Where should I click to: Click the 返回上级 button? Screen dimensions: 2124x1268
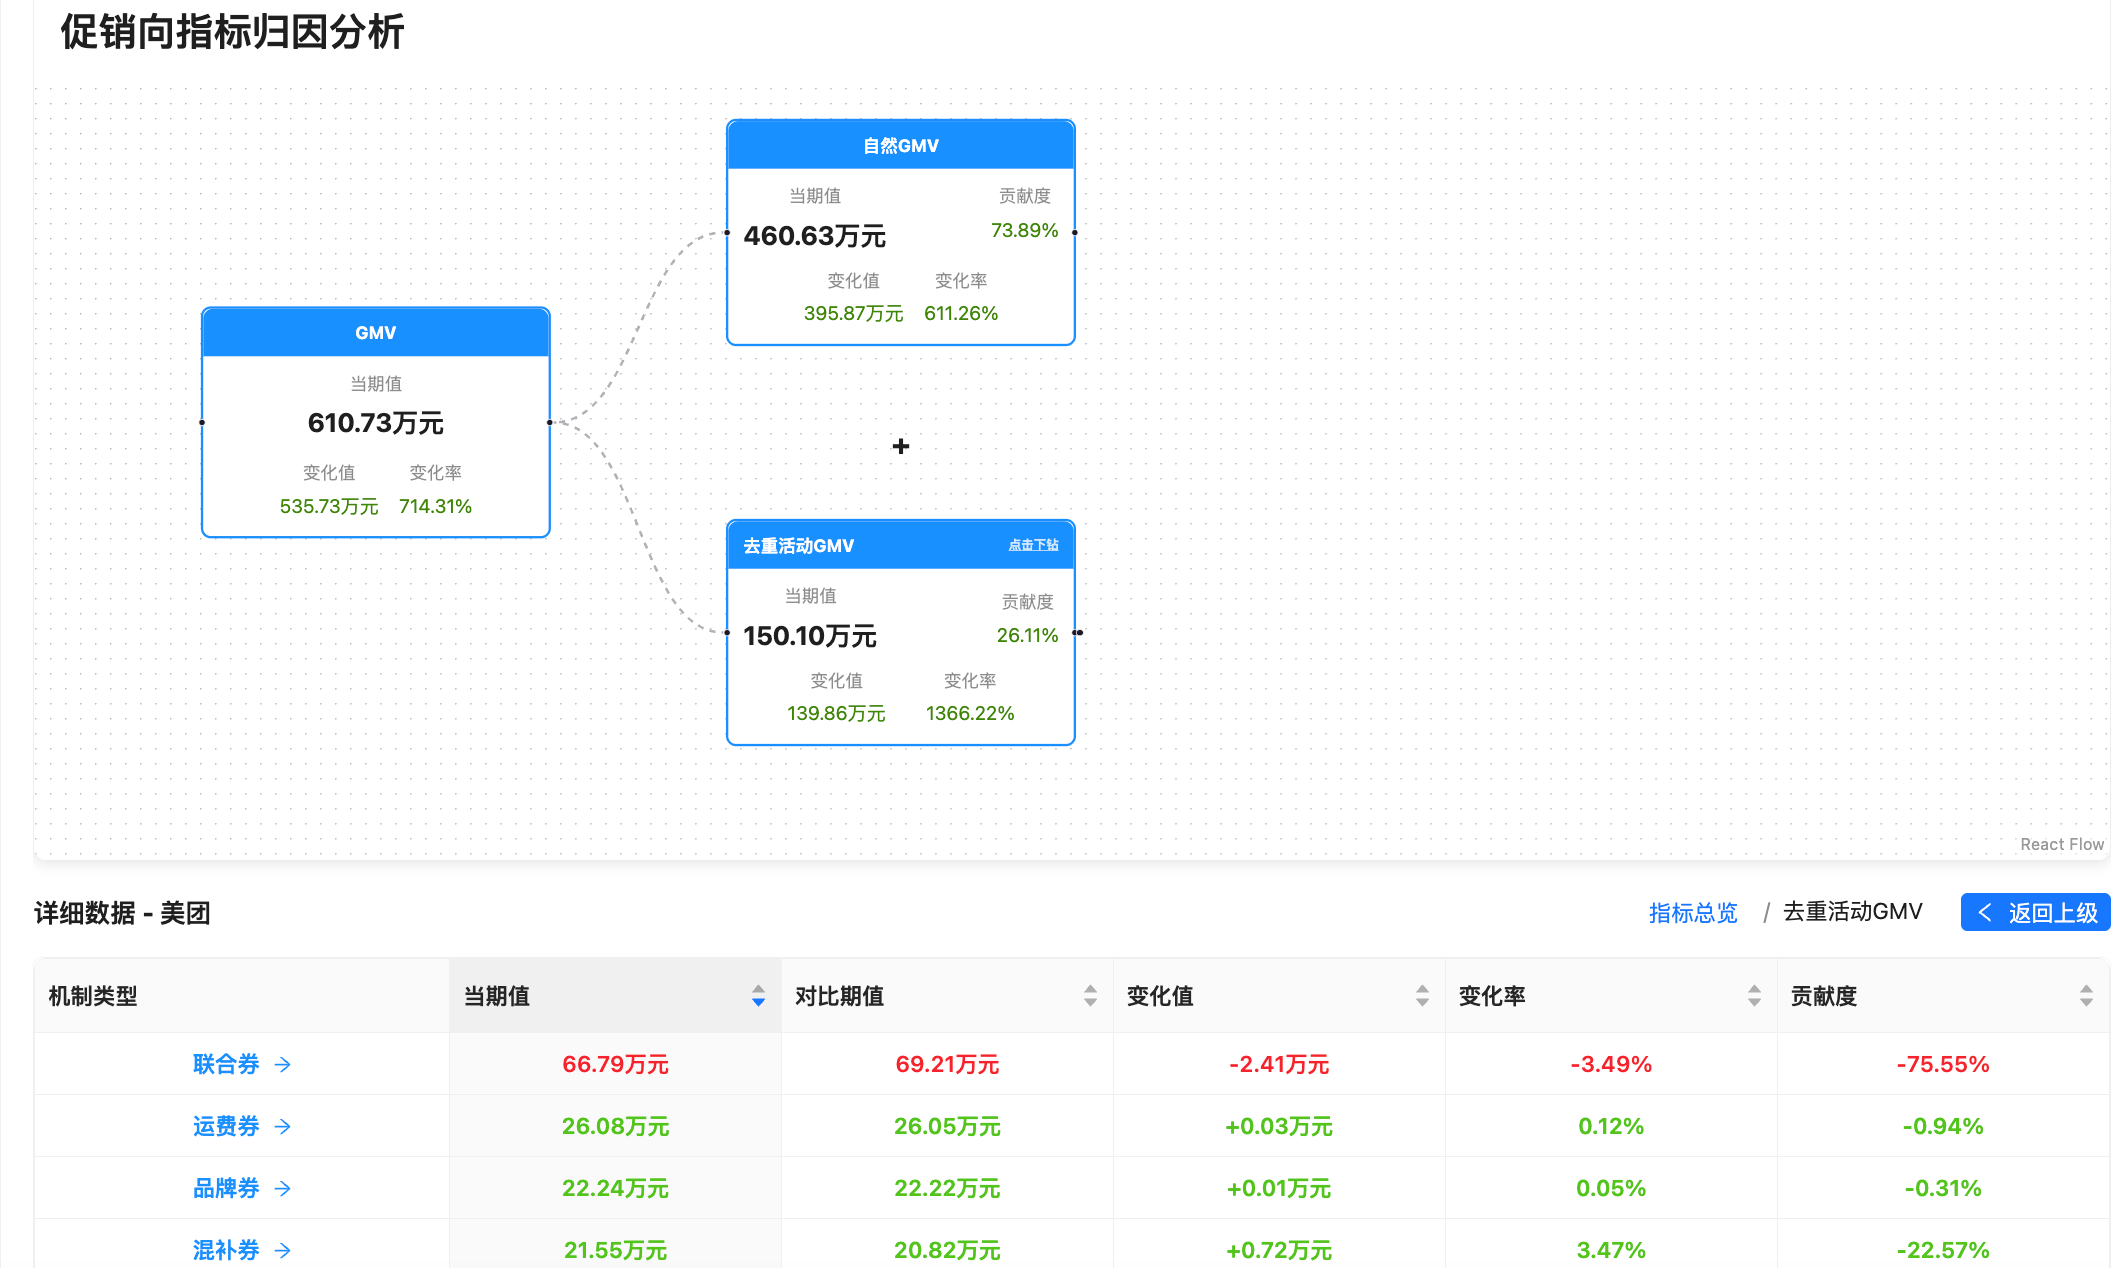point(2035,912)
